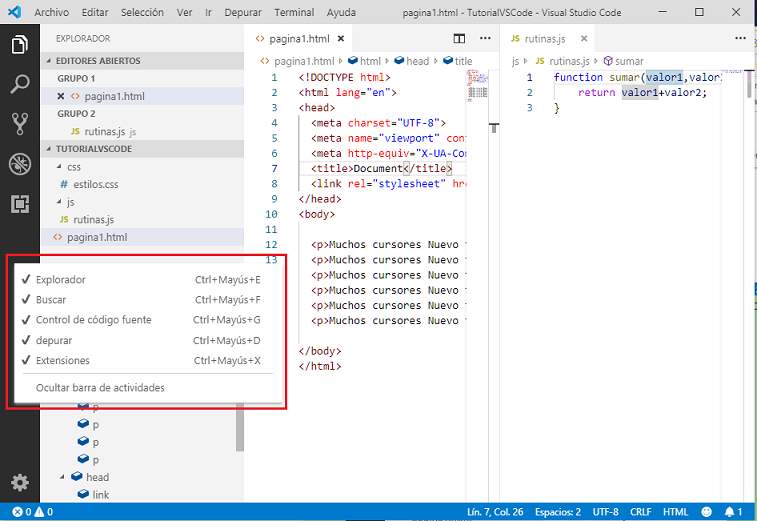Open the Terminal menu

(x=294, y=12)
